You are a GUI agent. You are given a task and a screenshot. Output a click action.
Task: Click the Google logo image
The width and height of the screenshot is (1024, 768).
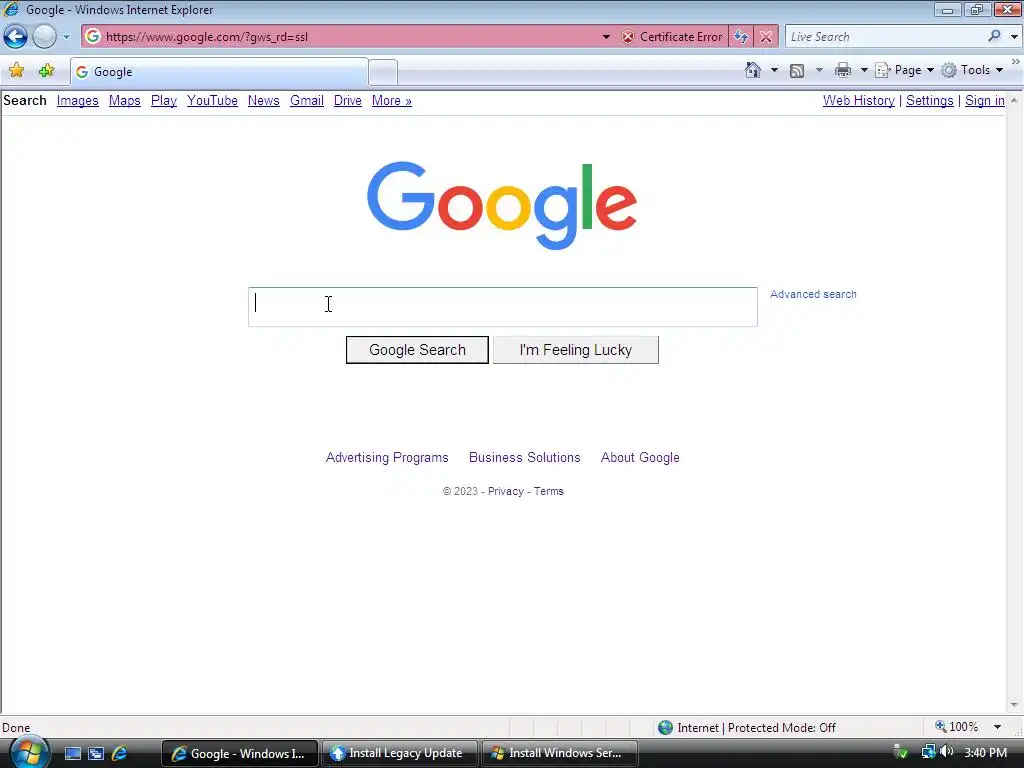502,205
